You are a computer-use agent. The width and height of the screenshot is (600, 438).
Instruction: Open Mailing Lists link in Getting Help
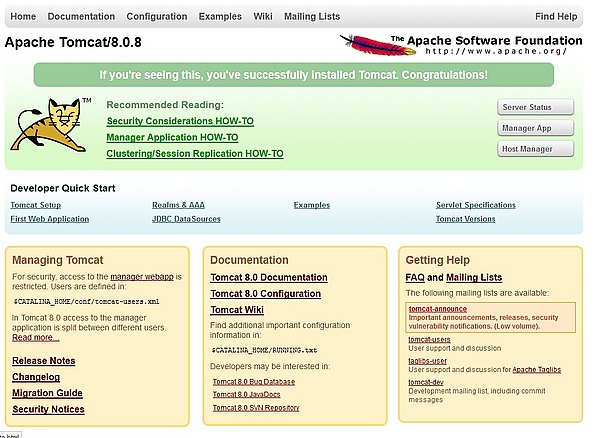[474, 277]
